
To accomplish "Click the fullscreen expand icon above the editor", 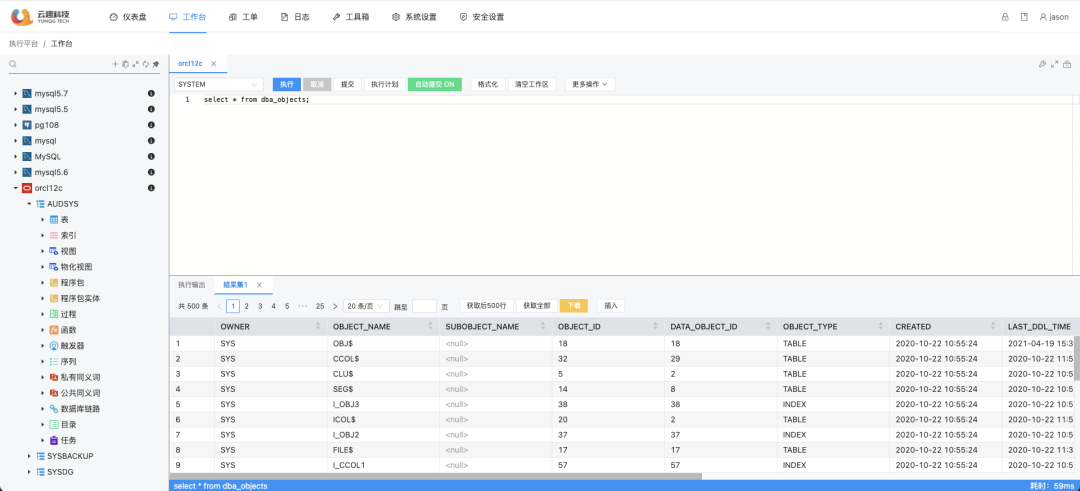I will pos(1055,64).
